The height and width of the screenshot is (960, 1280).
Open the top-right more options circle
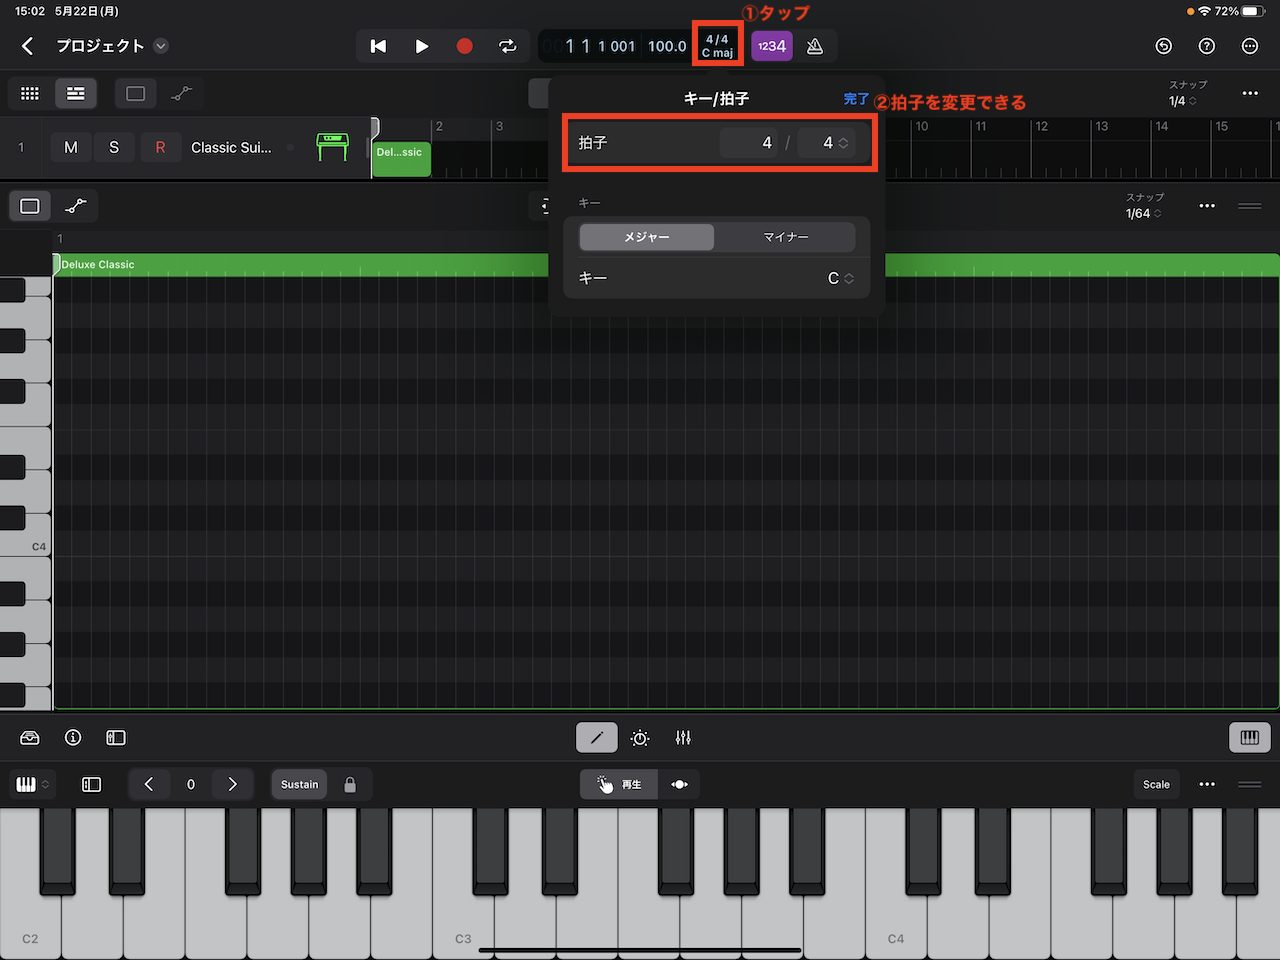(1250, 46)
